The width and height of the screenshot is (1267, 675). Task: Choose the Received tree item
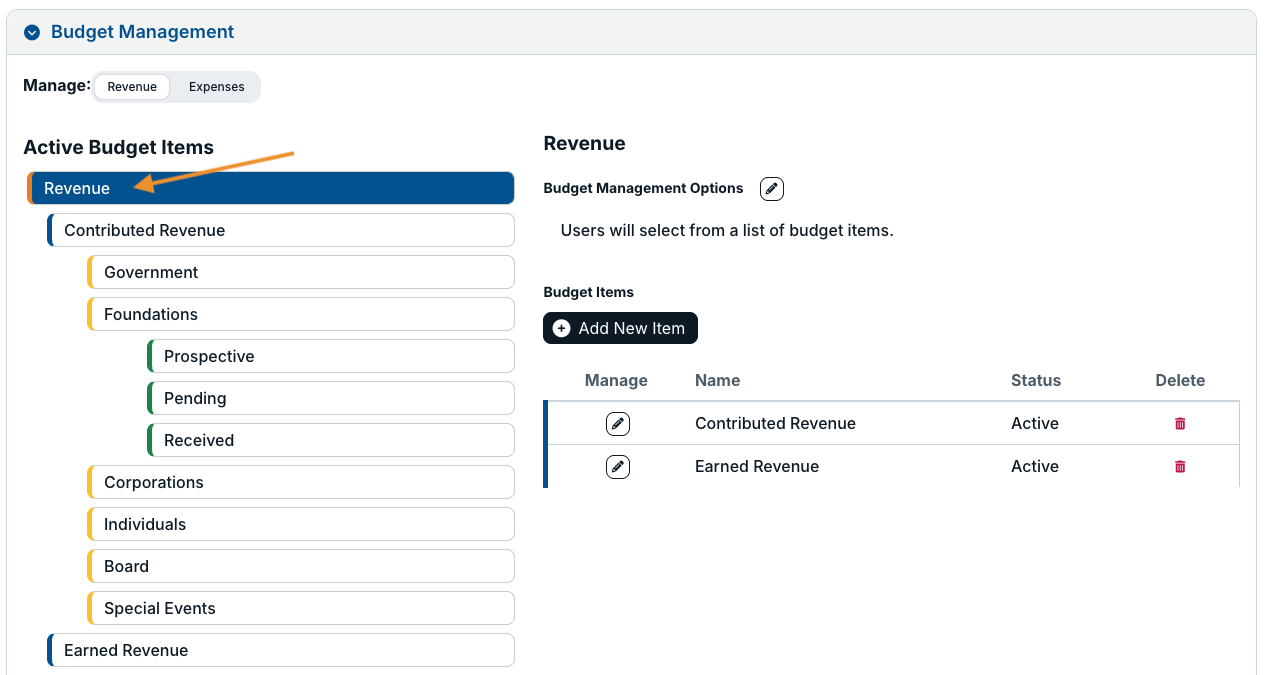[x=331, y=440]
